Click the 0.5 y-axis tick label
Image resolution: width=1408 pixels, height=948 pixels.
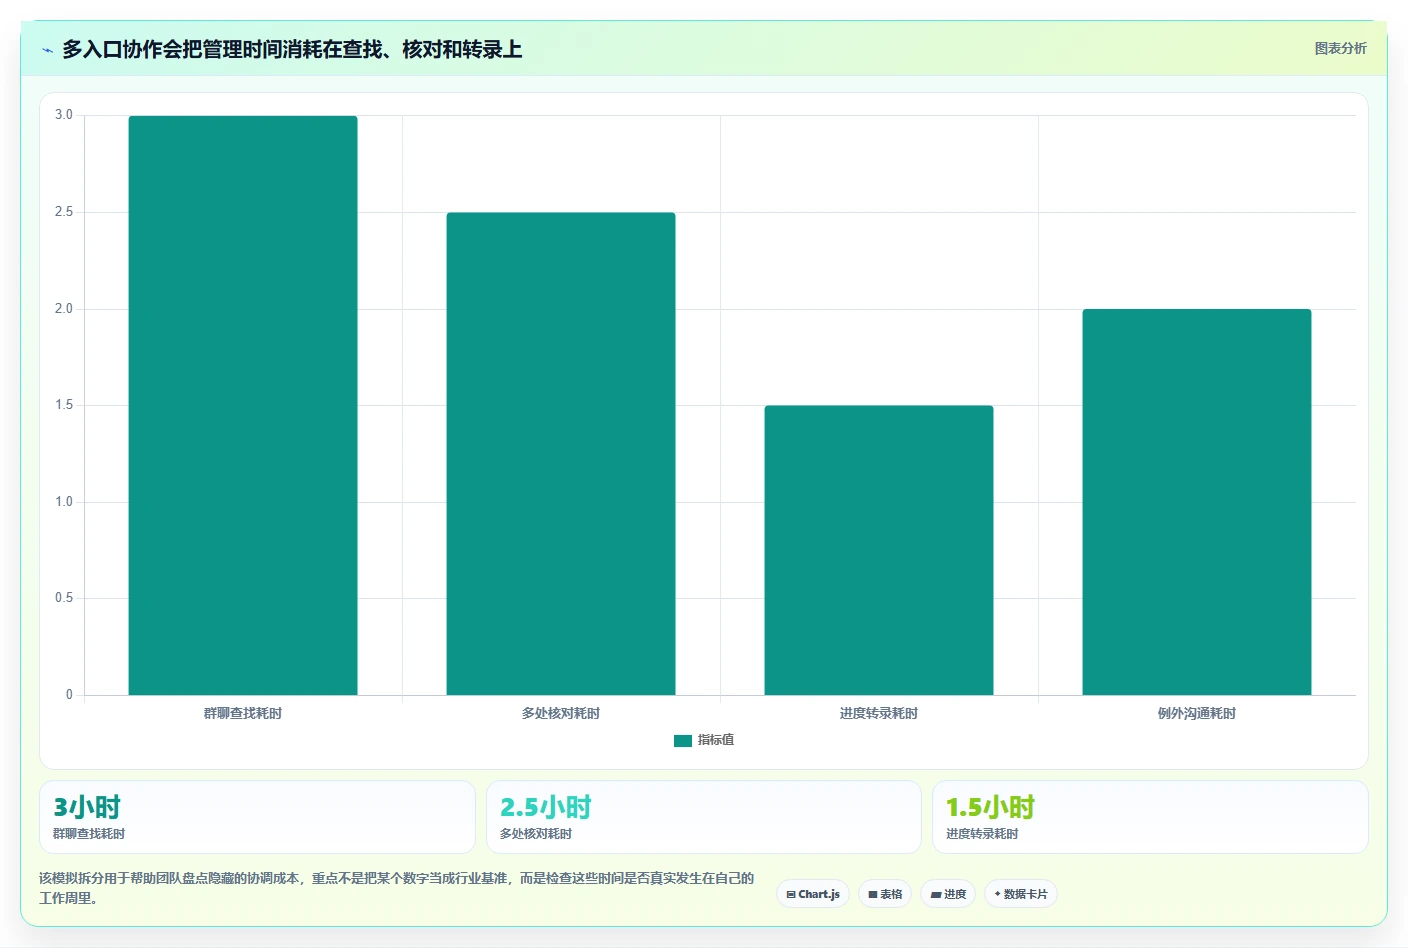(64, 598)
